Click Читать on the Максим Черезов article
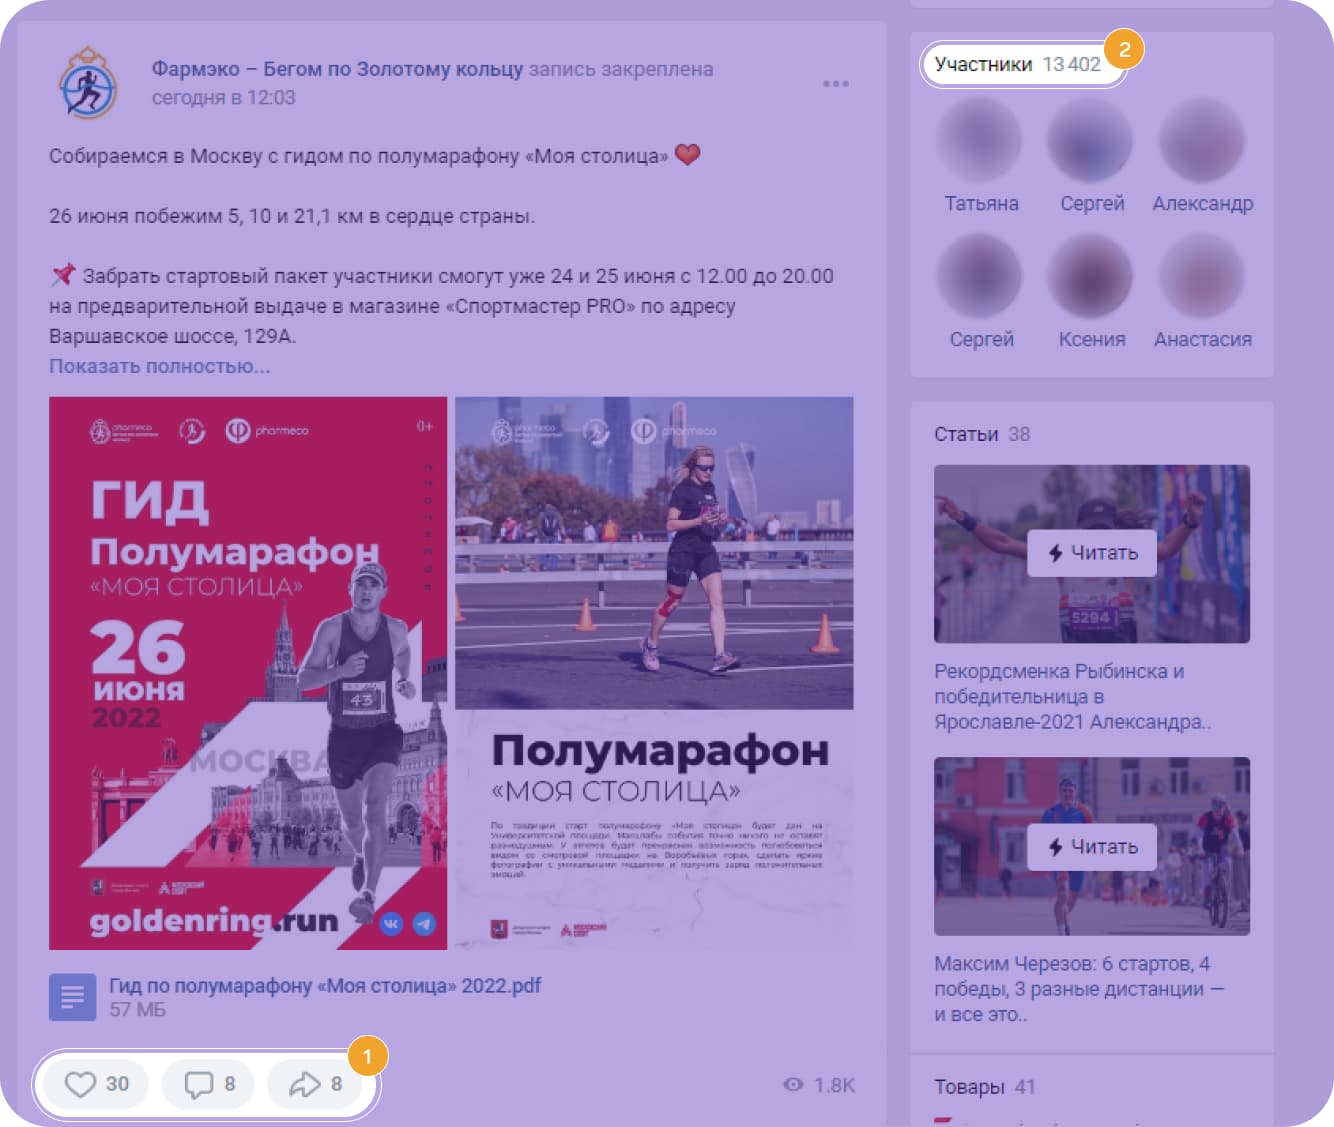The image size is (1334, 1127). 1092,847
